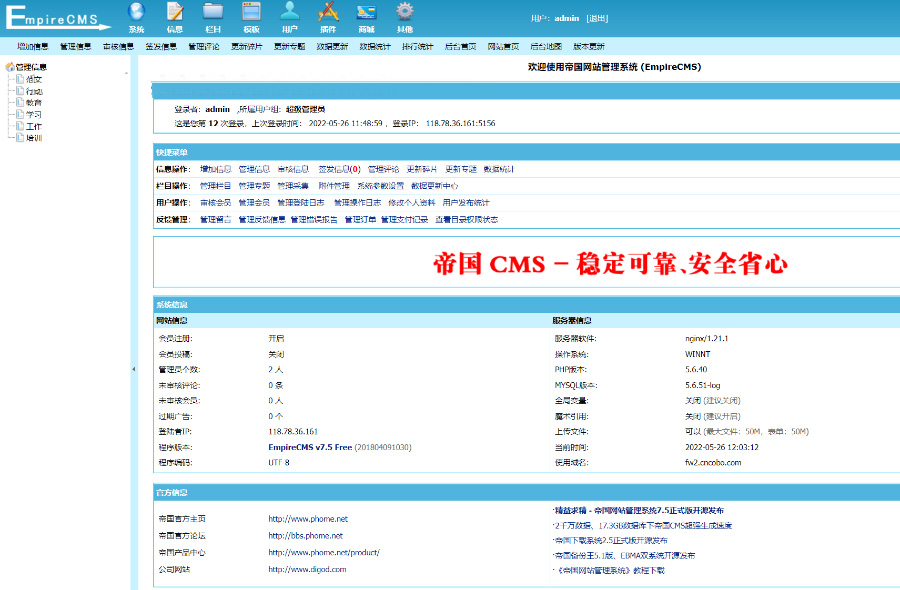This screenshot has height=590, width=900.
Task: Open 版本更新 from the submenu bar
Action: coord(589,46)
